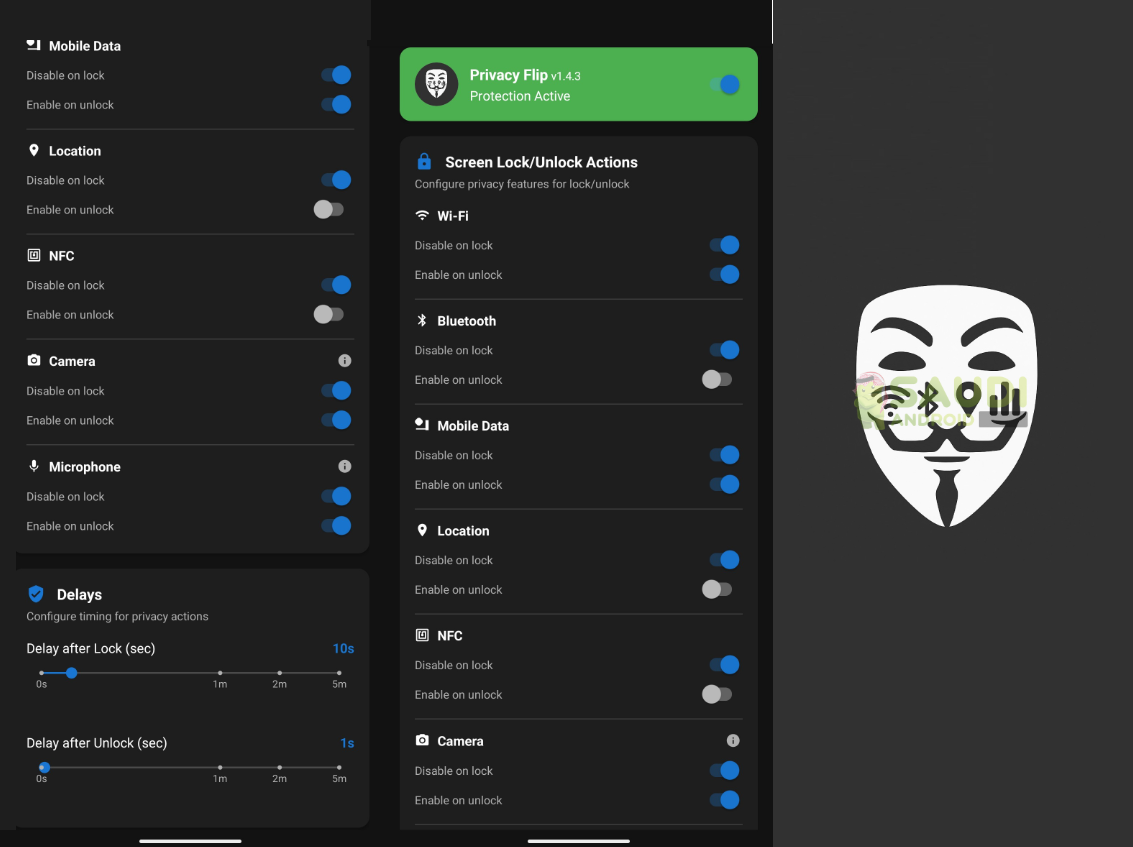Click the Microphone section label
This screenshot has width=1133, height=847.
point(85,467)
